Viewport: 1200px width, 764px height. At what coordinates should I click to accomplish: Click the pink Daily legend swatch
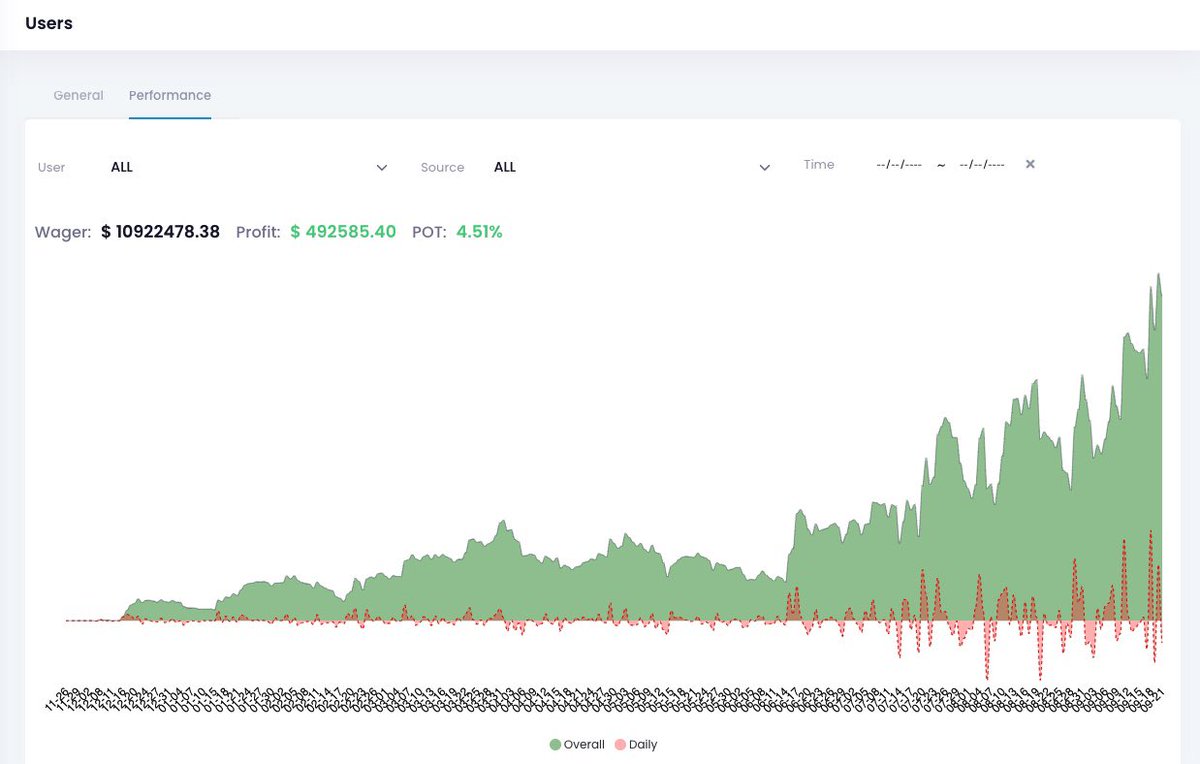620,744
